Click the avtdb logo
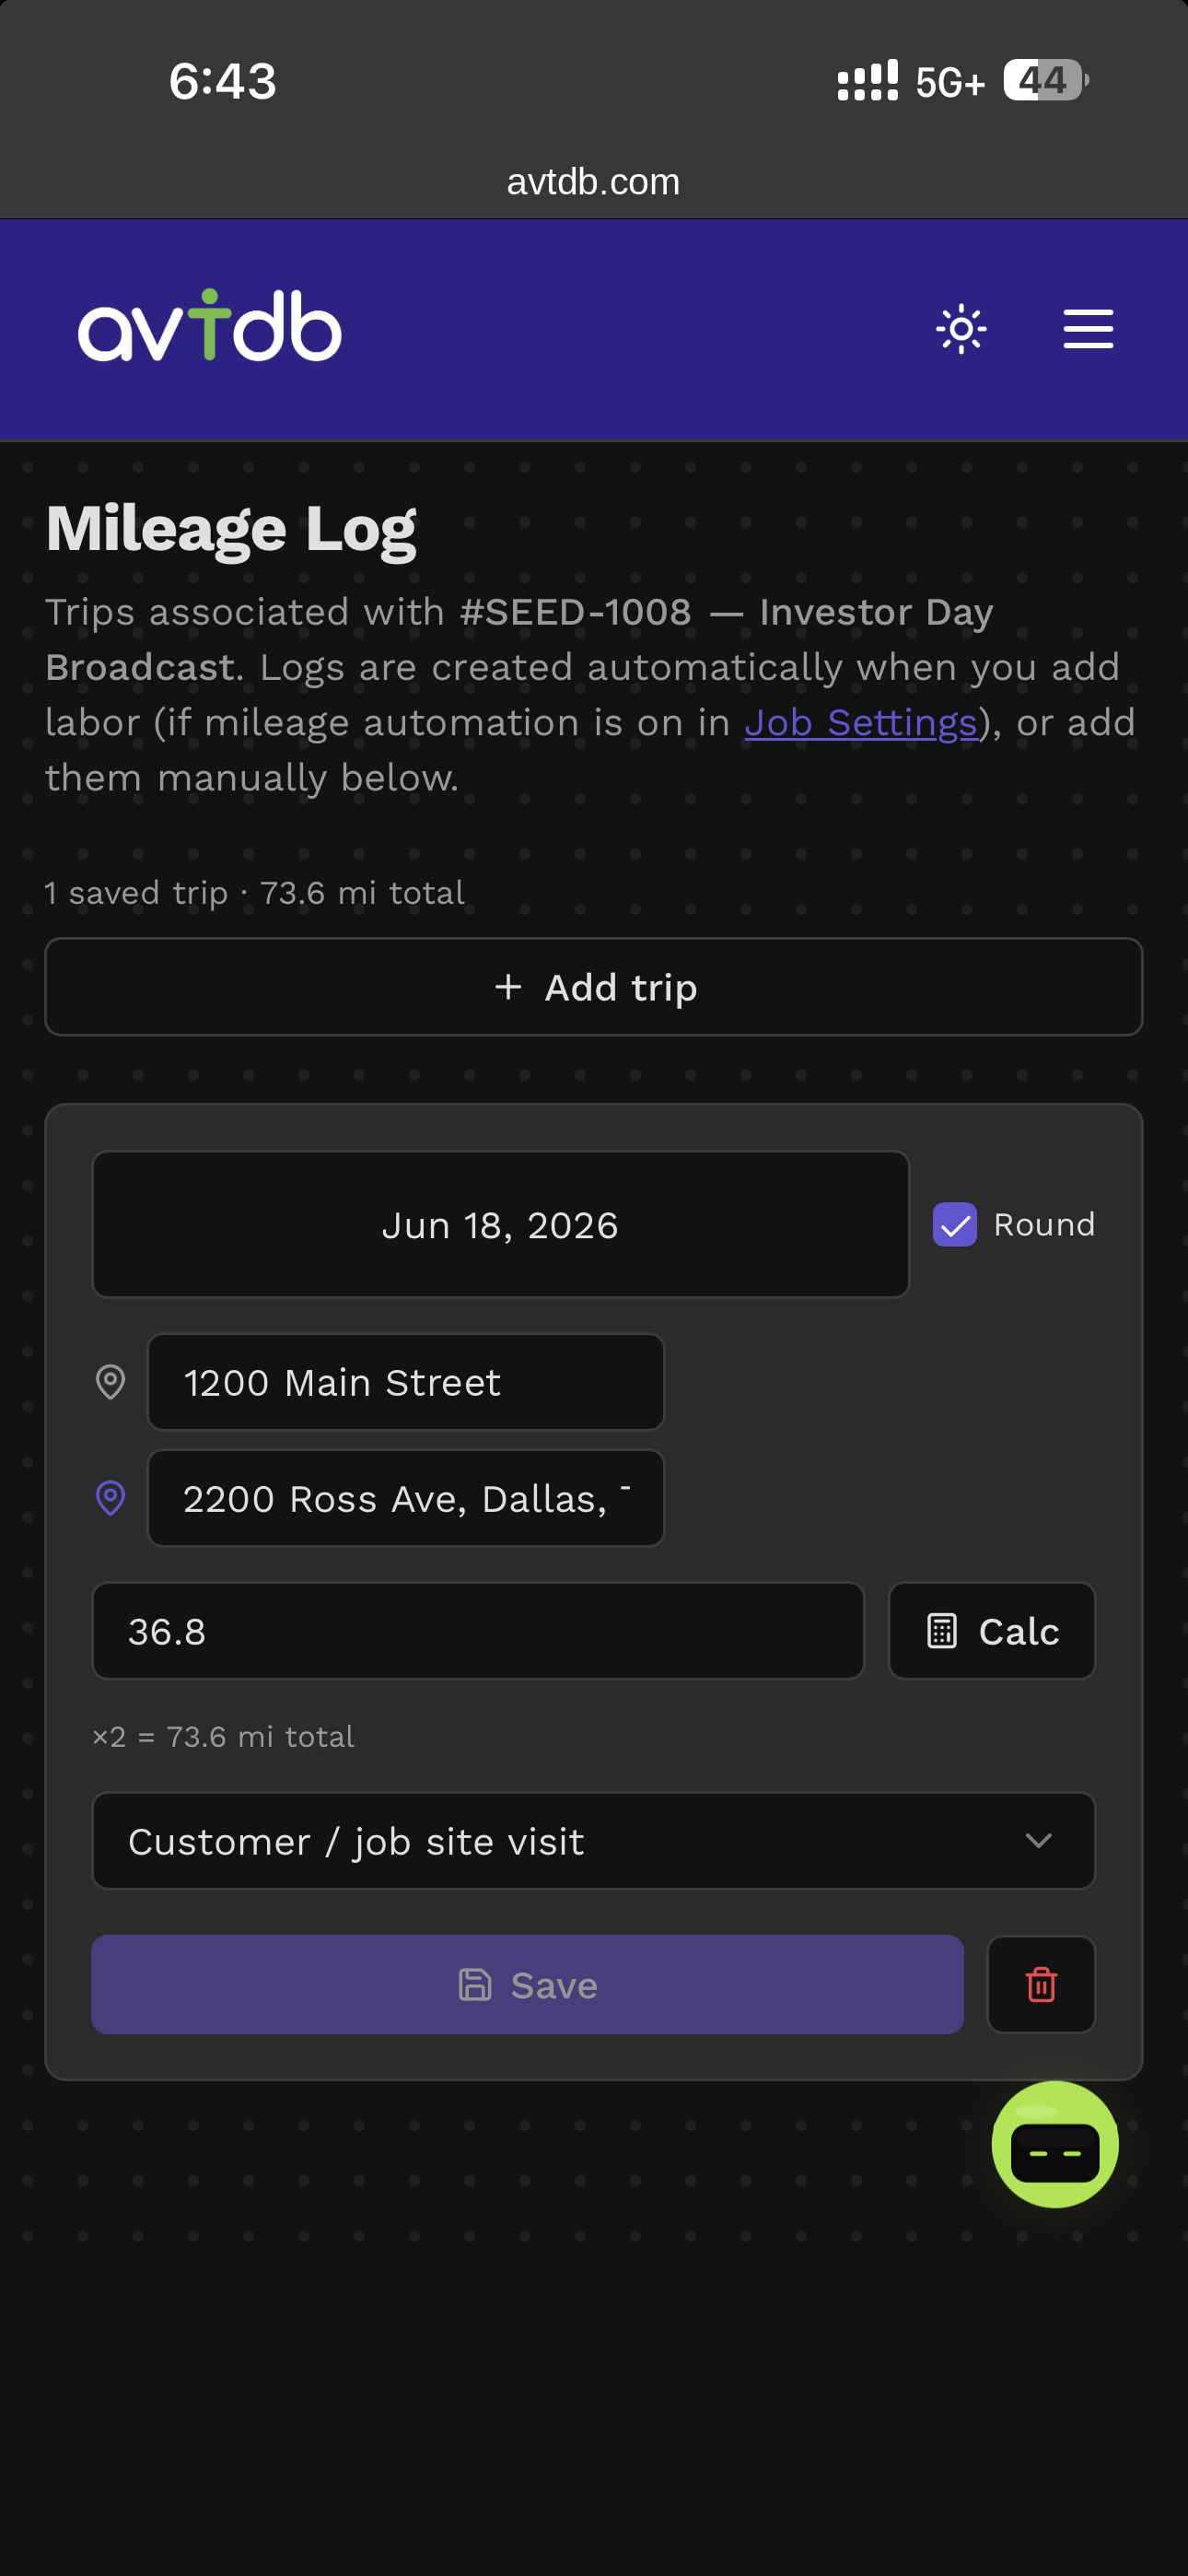This screenshot has width=1188, height=2576. coord(210,325)
